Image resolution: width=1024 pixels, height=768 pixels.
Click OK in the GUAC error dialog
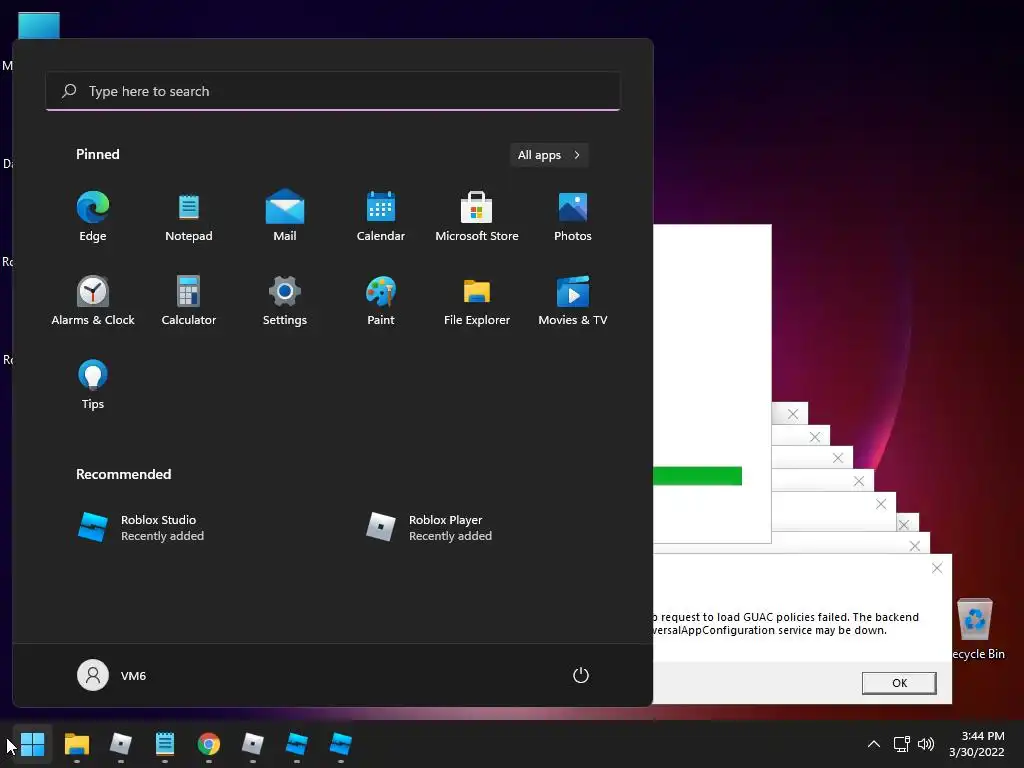pos(899,683)
